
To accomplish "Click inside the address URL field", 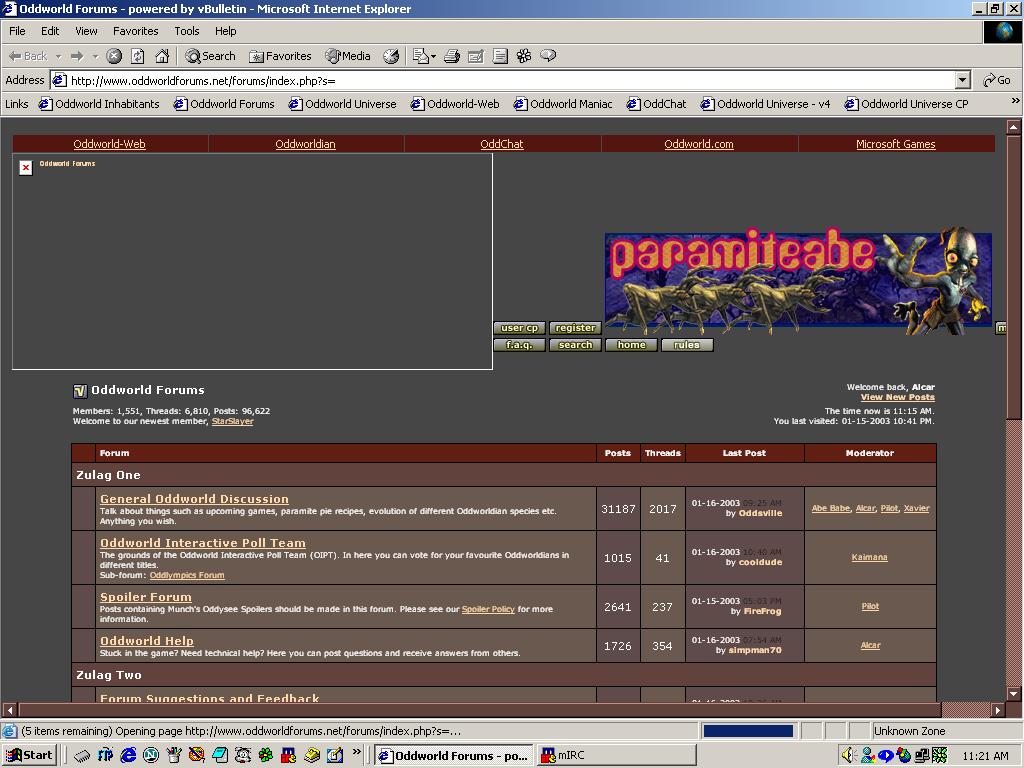I will point(500,80).
